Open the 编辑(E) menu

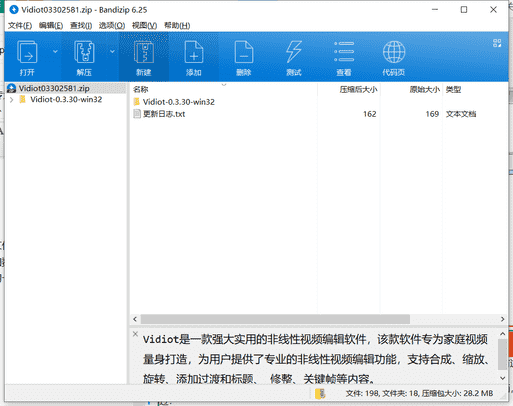click(51, 25)
